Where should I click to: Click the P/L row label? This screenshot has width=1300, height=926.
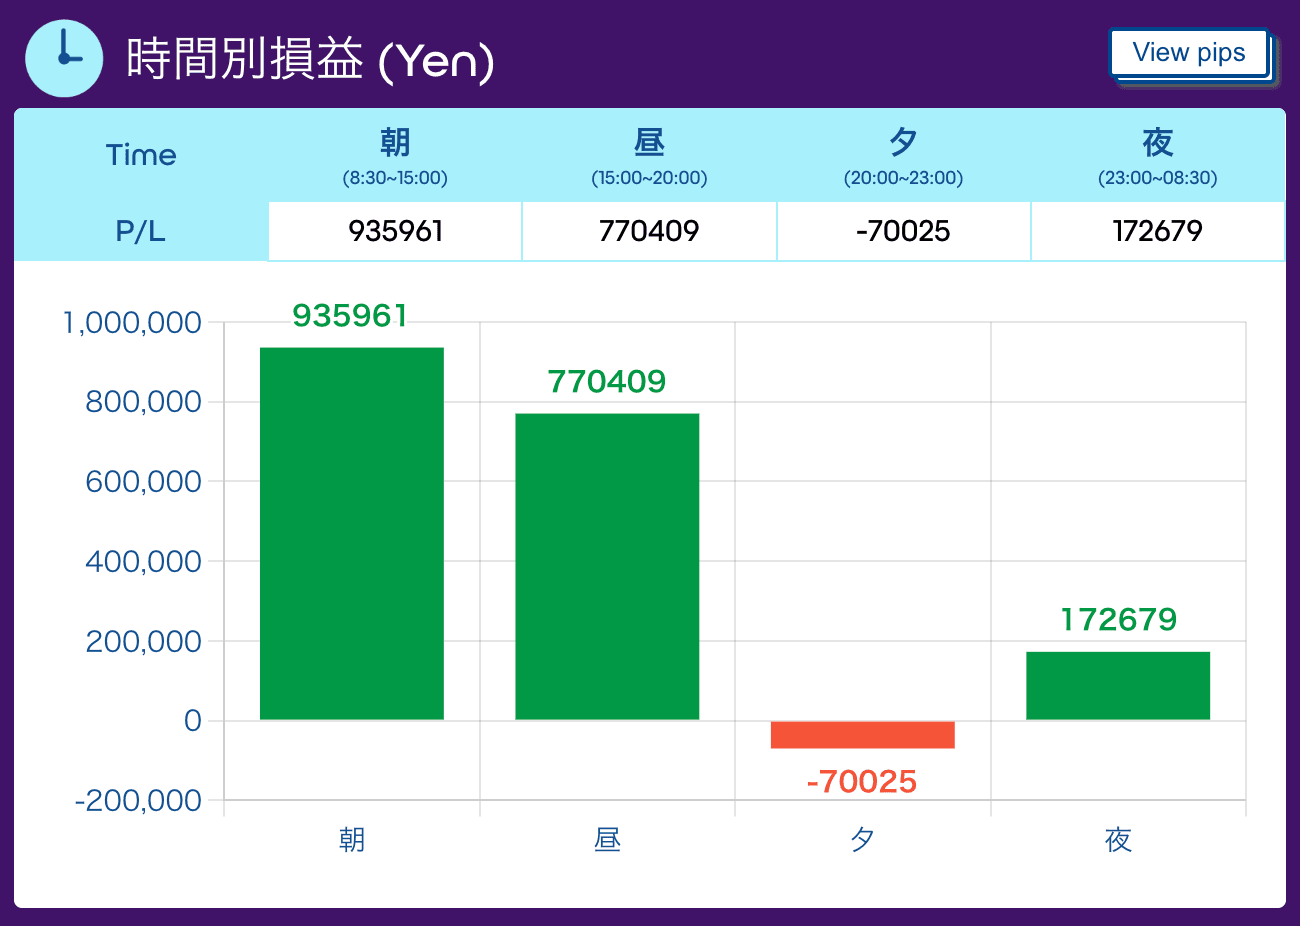[141, 231]
